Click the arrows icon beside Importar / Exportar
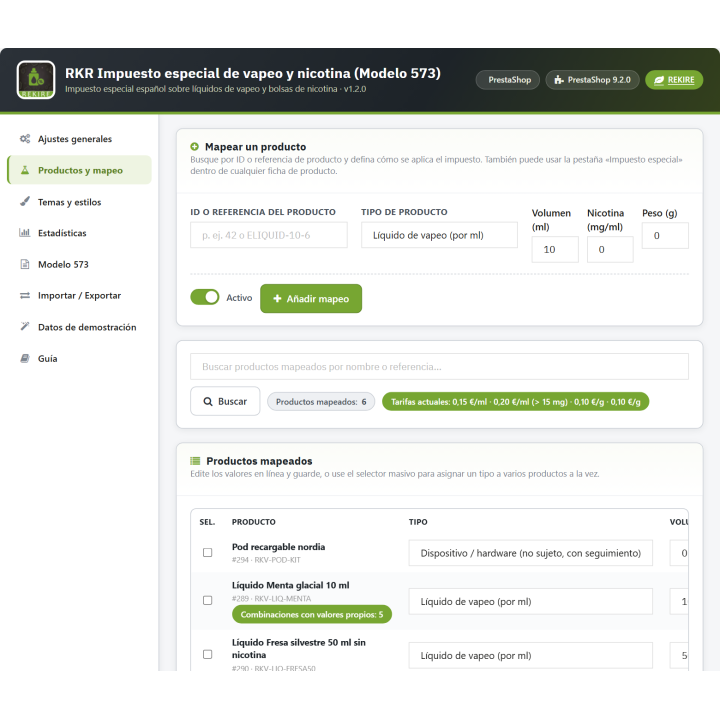The width and height of the screenshot is (720, 720). (25, 295)
